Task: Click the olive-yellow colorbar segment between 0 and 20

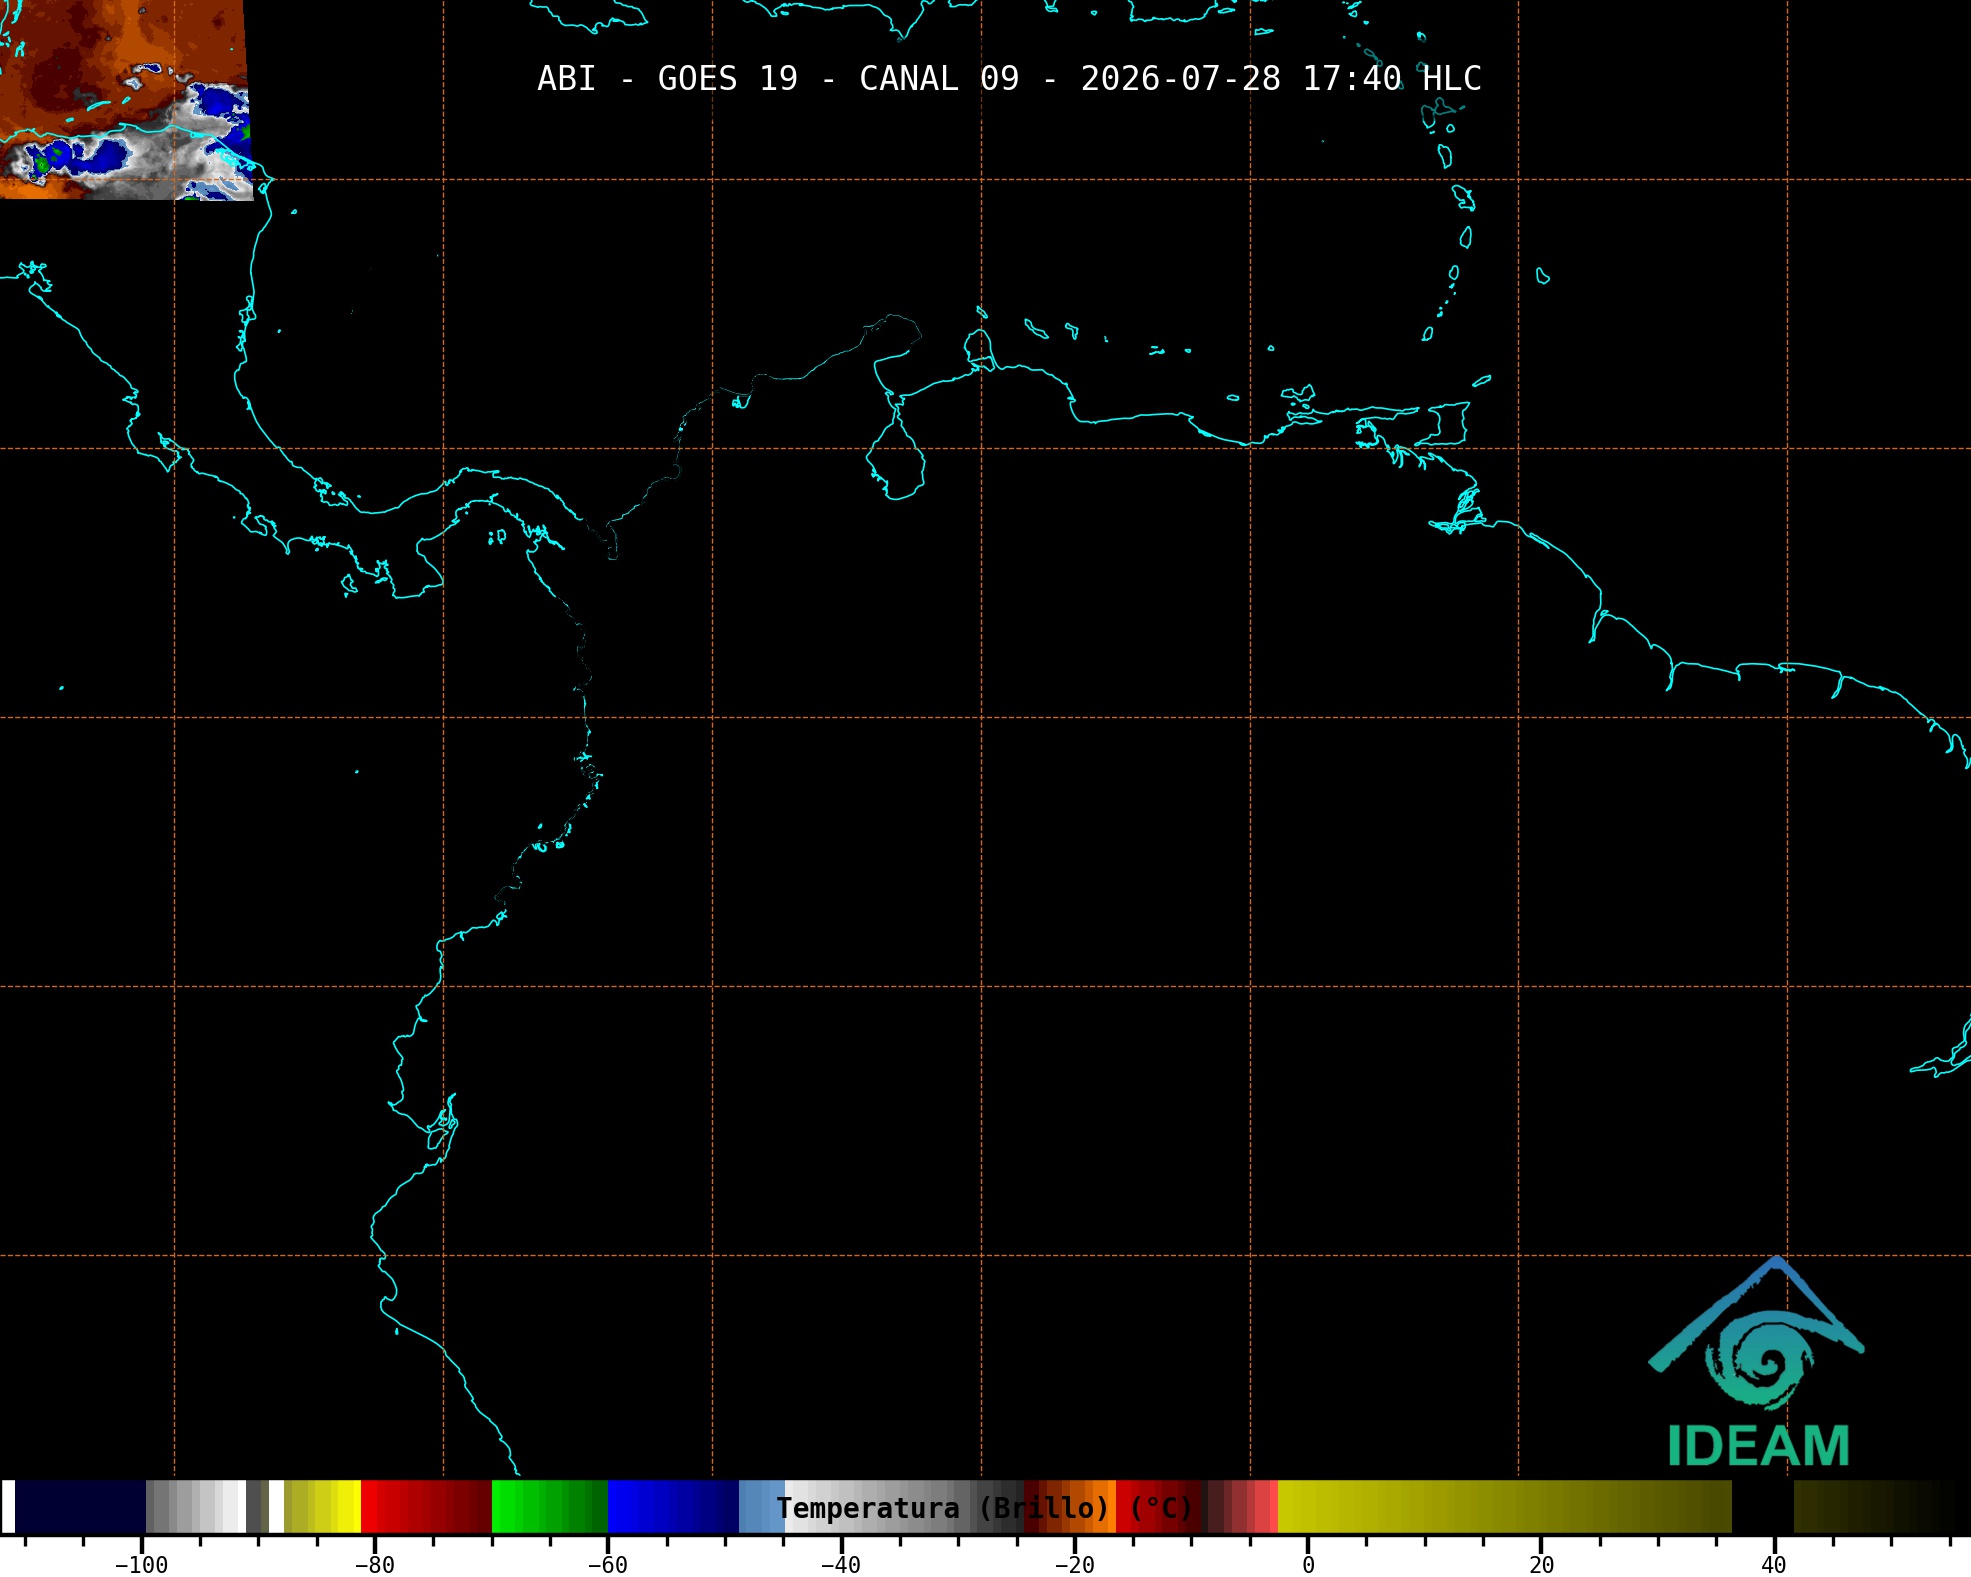Action: tap(1504, 1506)
